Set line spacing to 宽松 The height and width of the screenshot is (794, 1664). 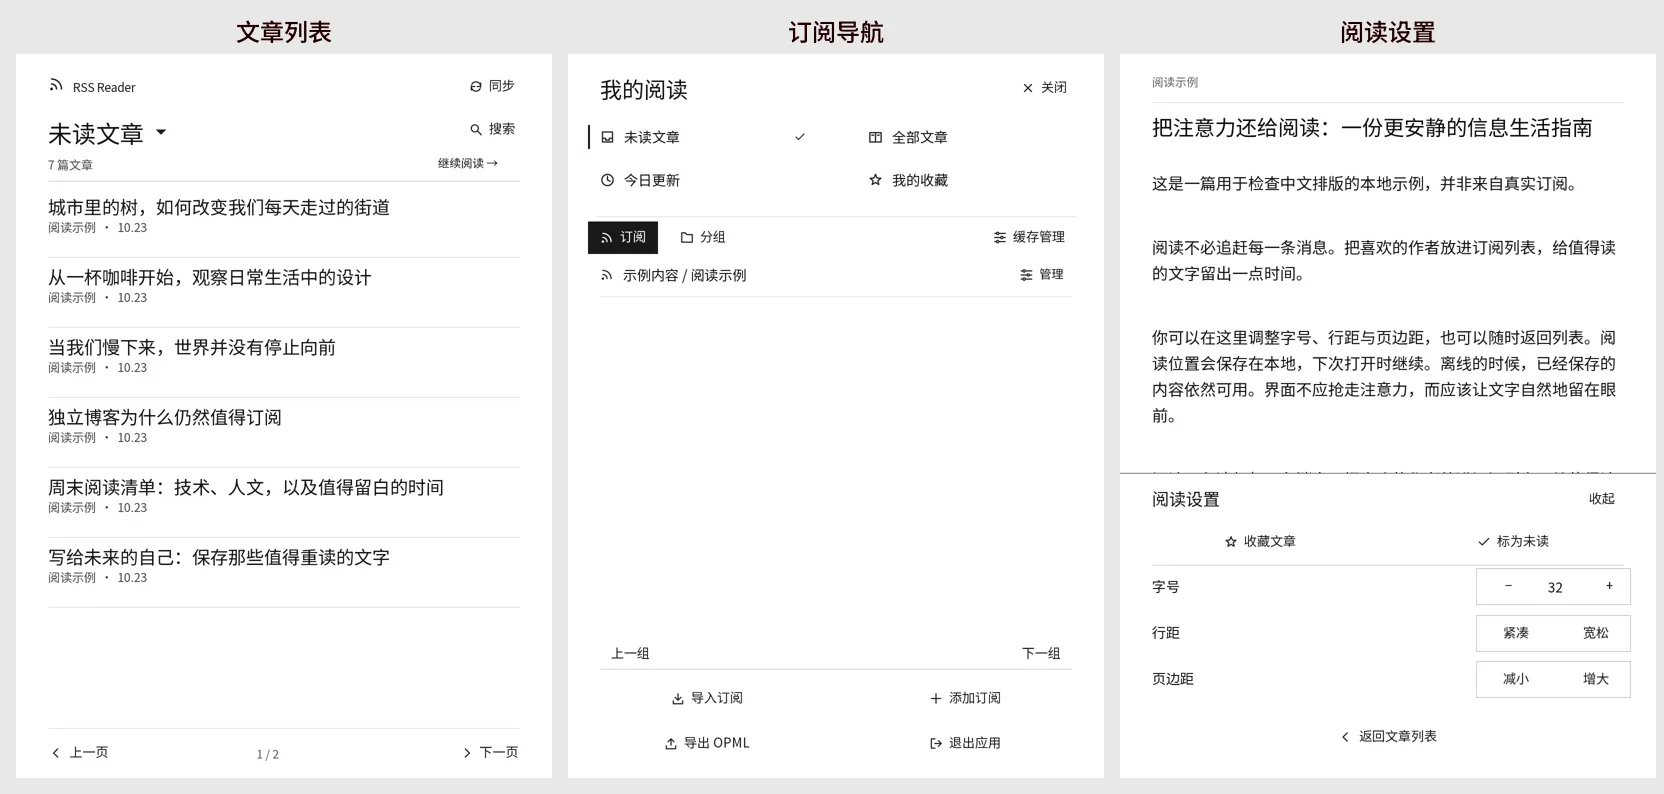(x=1596, y=633)
